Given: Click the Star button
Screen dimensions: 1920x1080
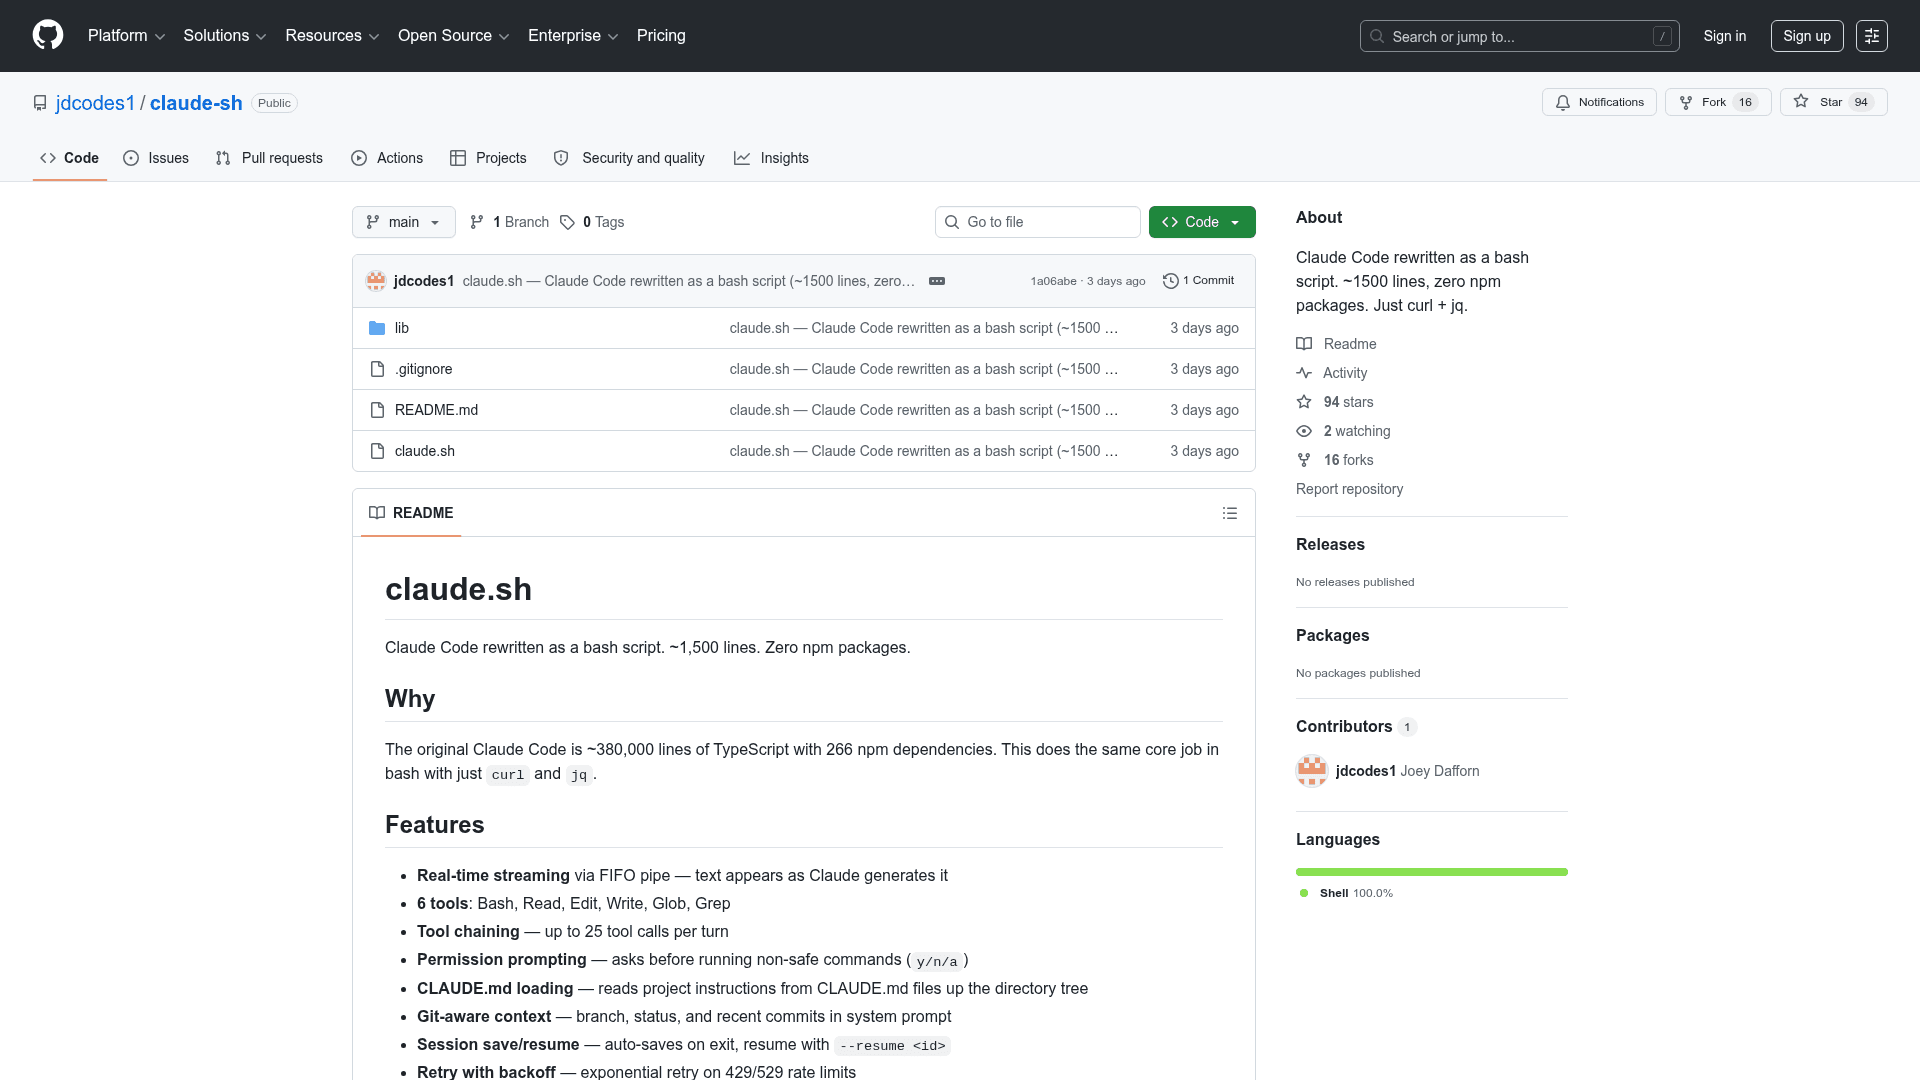Looking at the screenshot, I should tap(1832, 102).
